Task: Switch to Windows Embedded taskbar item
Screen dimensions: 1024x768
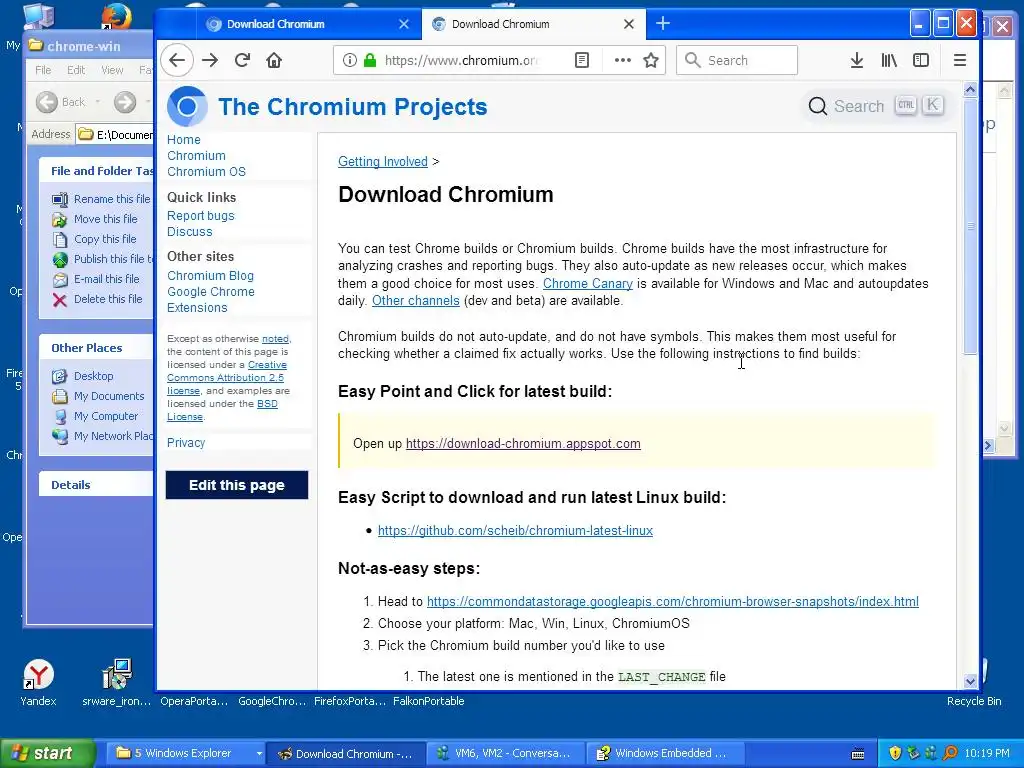Action: (663, 753)
